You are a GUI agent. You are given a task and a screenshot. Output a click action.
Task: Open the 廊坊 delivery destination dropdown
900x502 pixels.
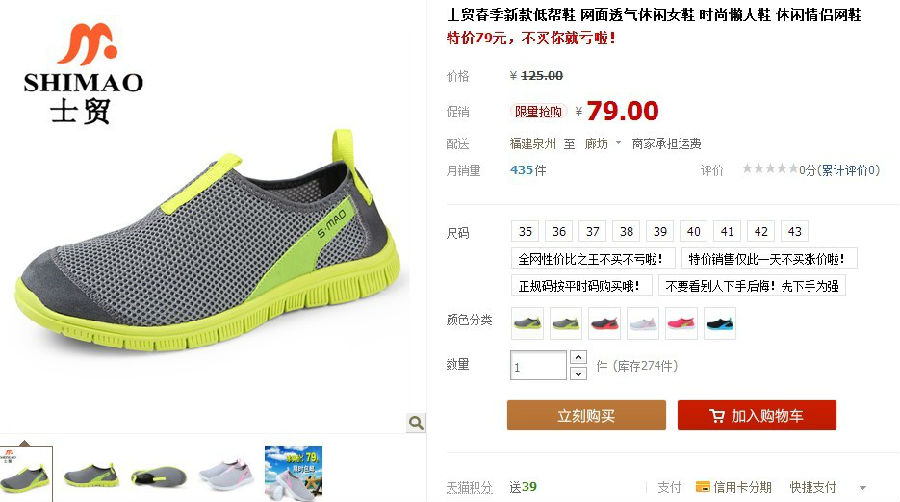point(603,143)
